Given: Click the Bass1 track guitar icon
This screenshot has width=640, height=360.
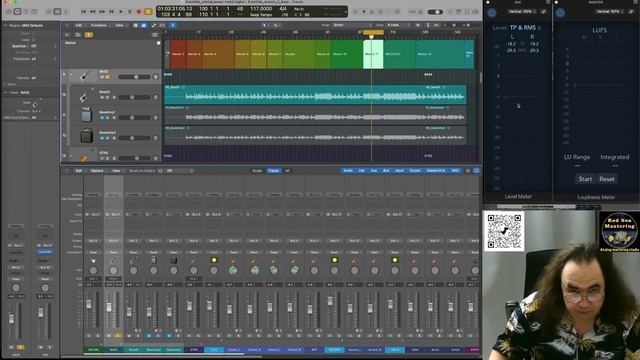Looking at the screenshot, I should coord(84,96).
